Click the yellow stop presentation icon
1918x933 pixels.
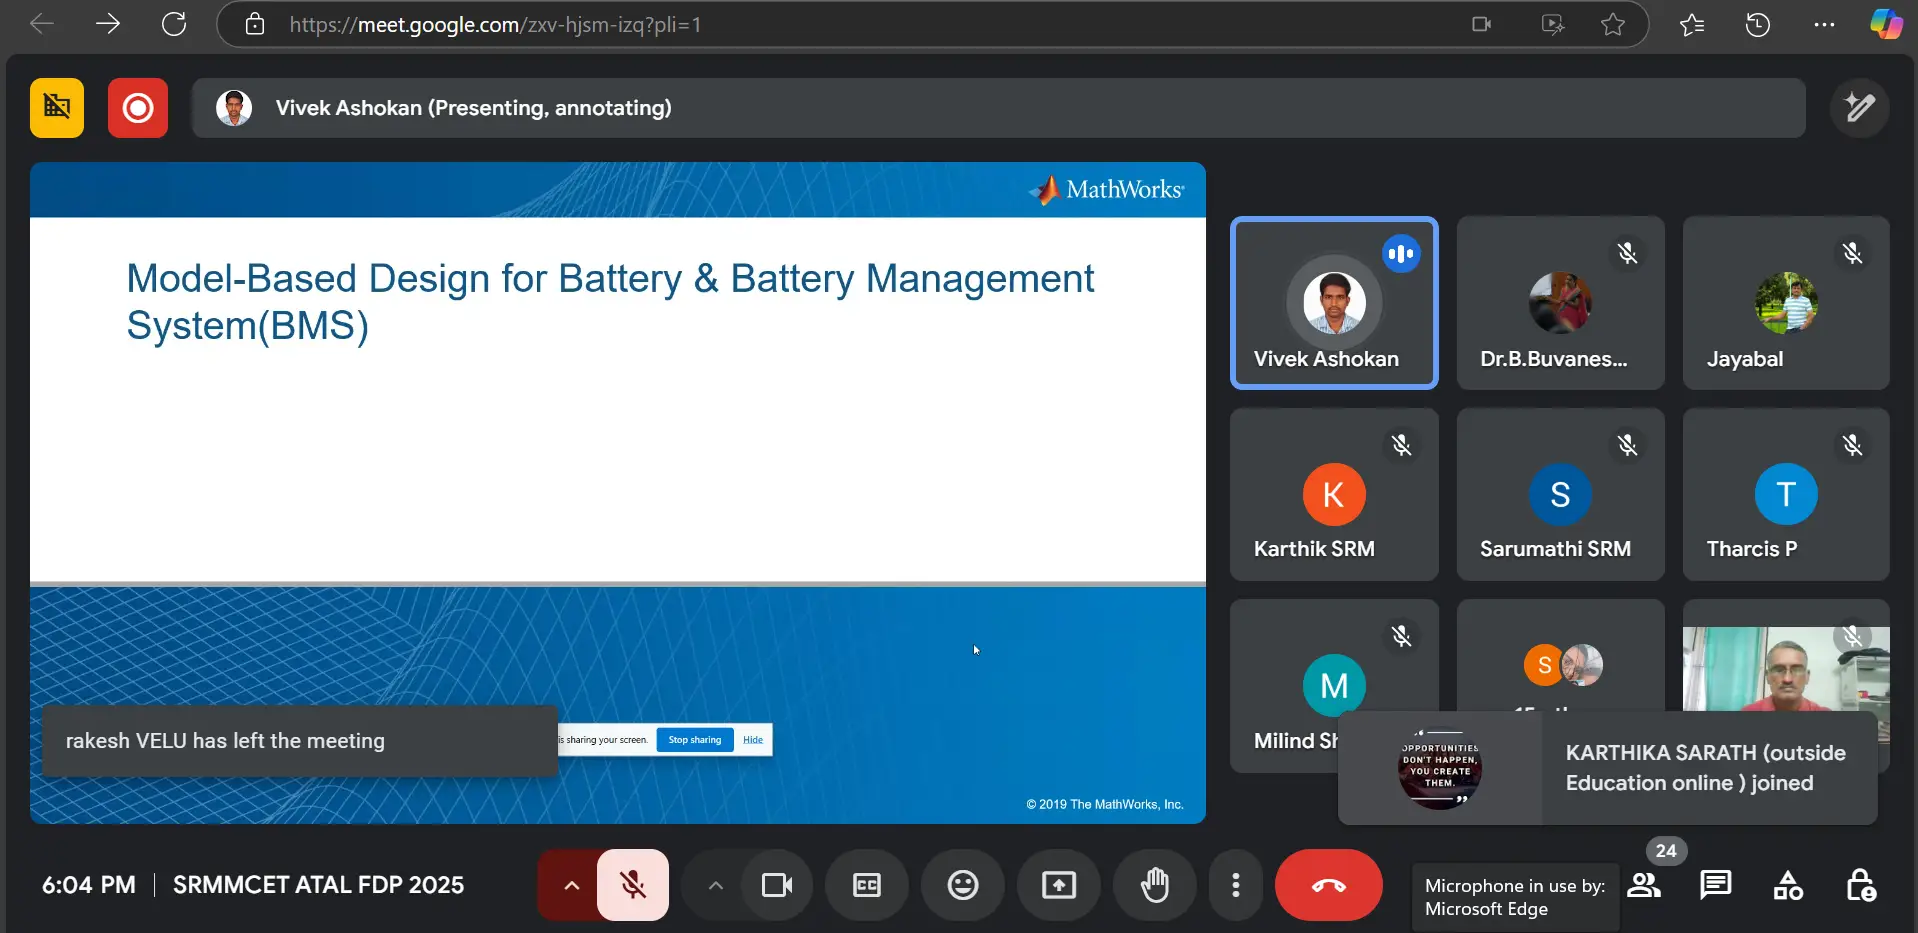[57, 108]
